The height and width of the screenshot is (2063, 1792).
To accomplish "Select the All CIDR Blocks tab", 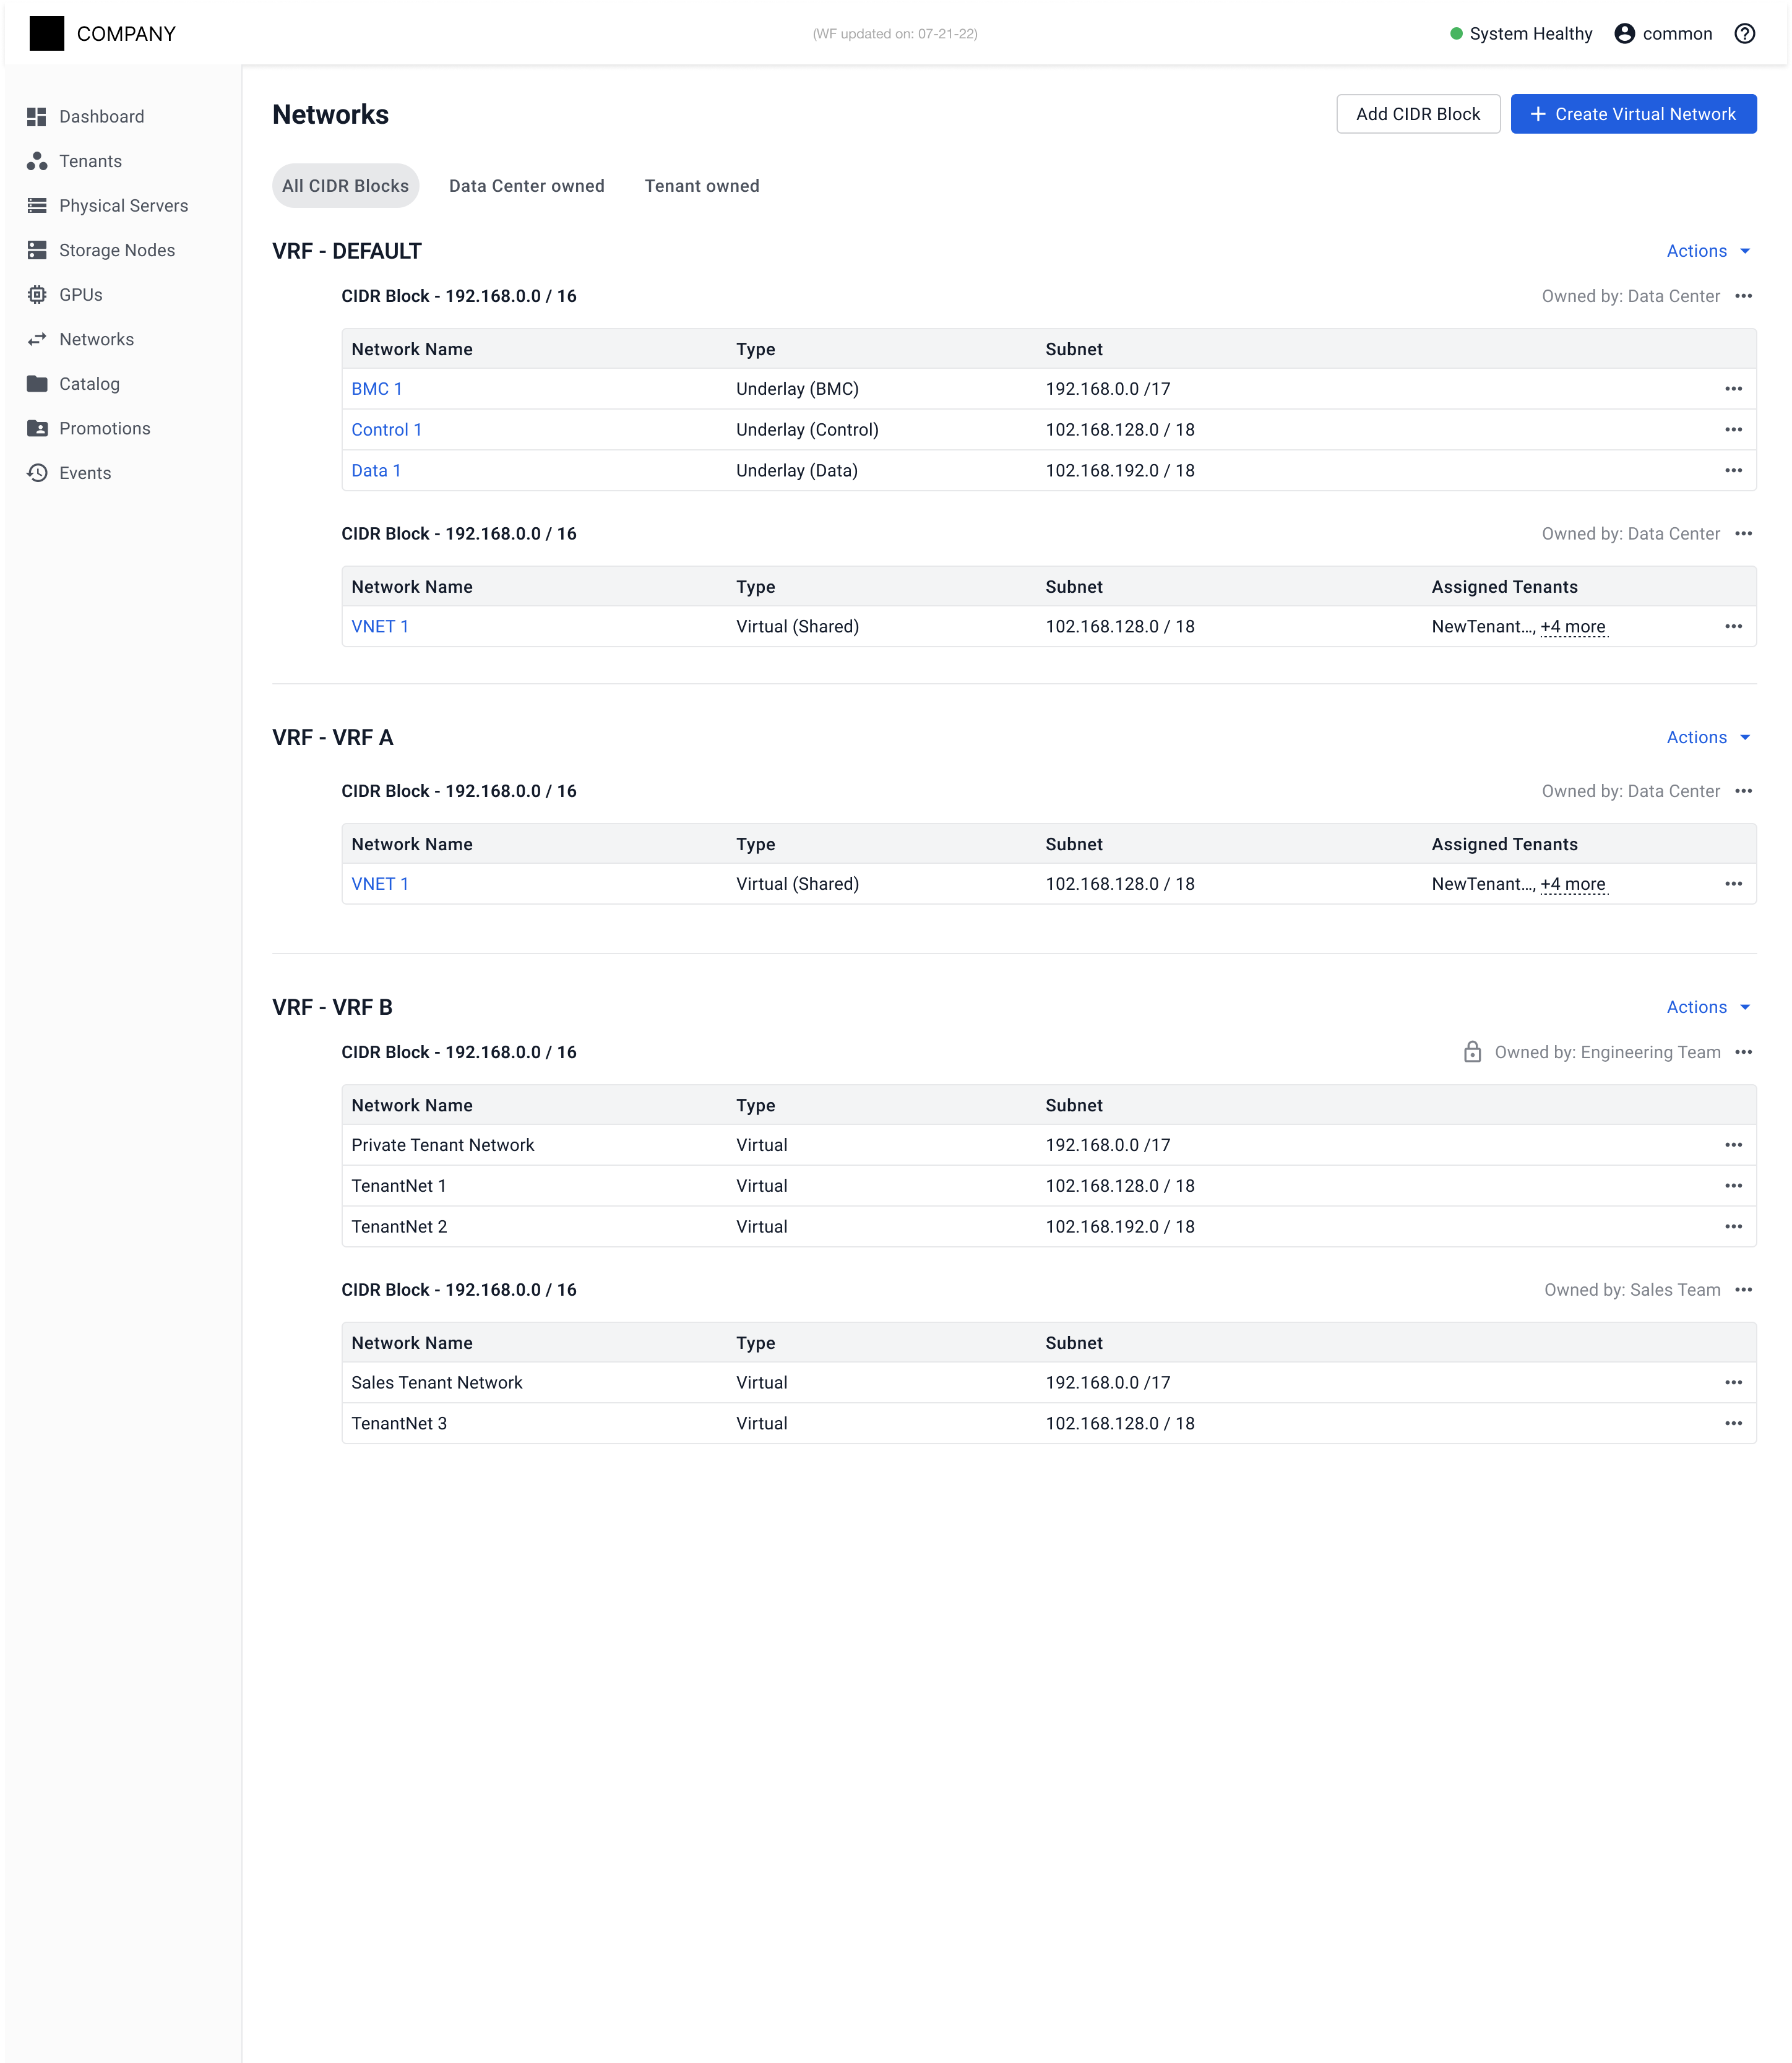I will (345, 186).
